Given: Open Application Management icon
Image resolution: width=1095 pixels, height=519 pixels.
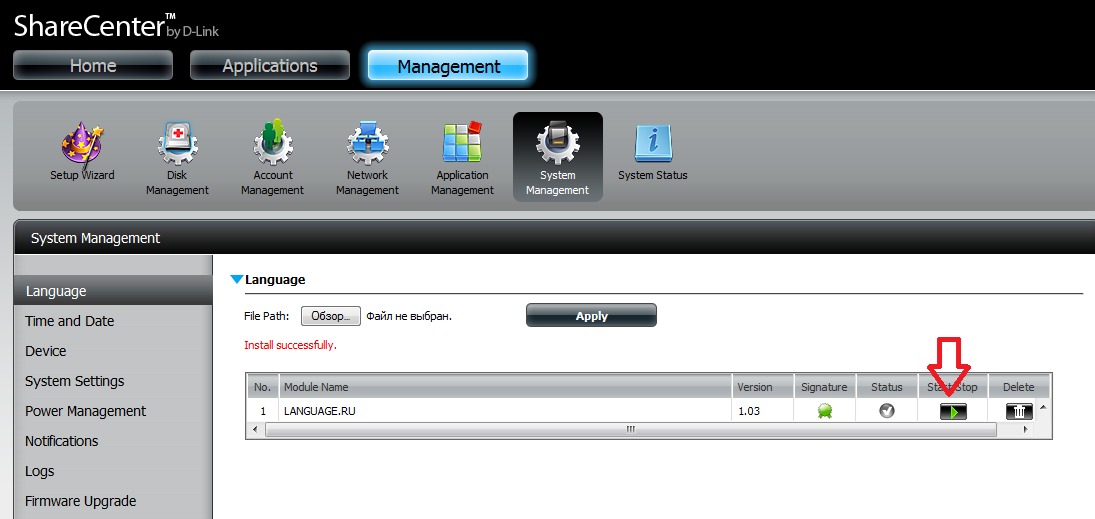Looking at the screenshot, I should (462, 146).
